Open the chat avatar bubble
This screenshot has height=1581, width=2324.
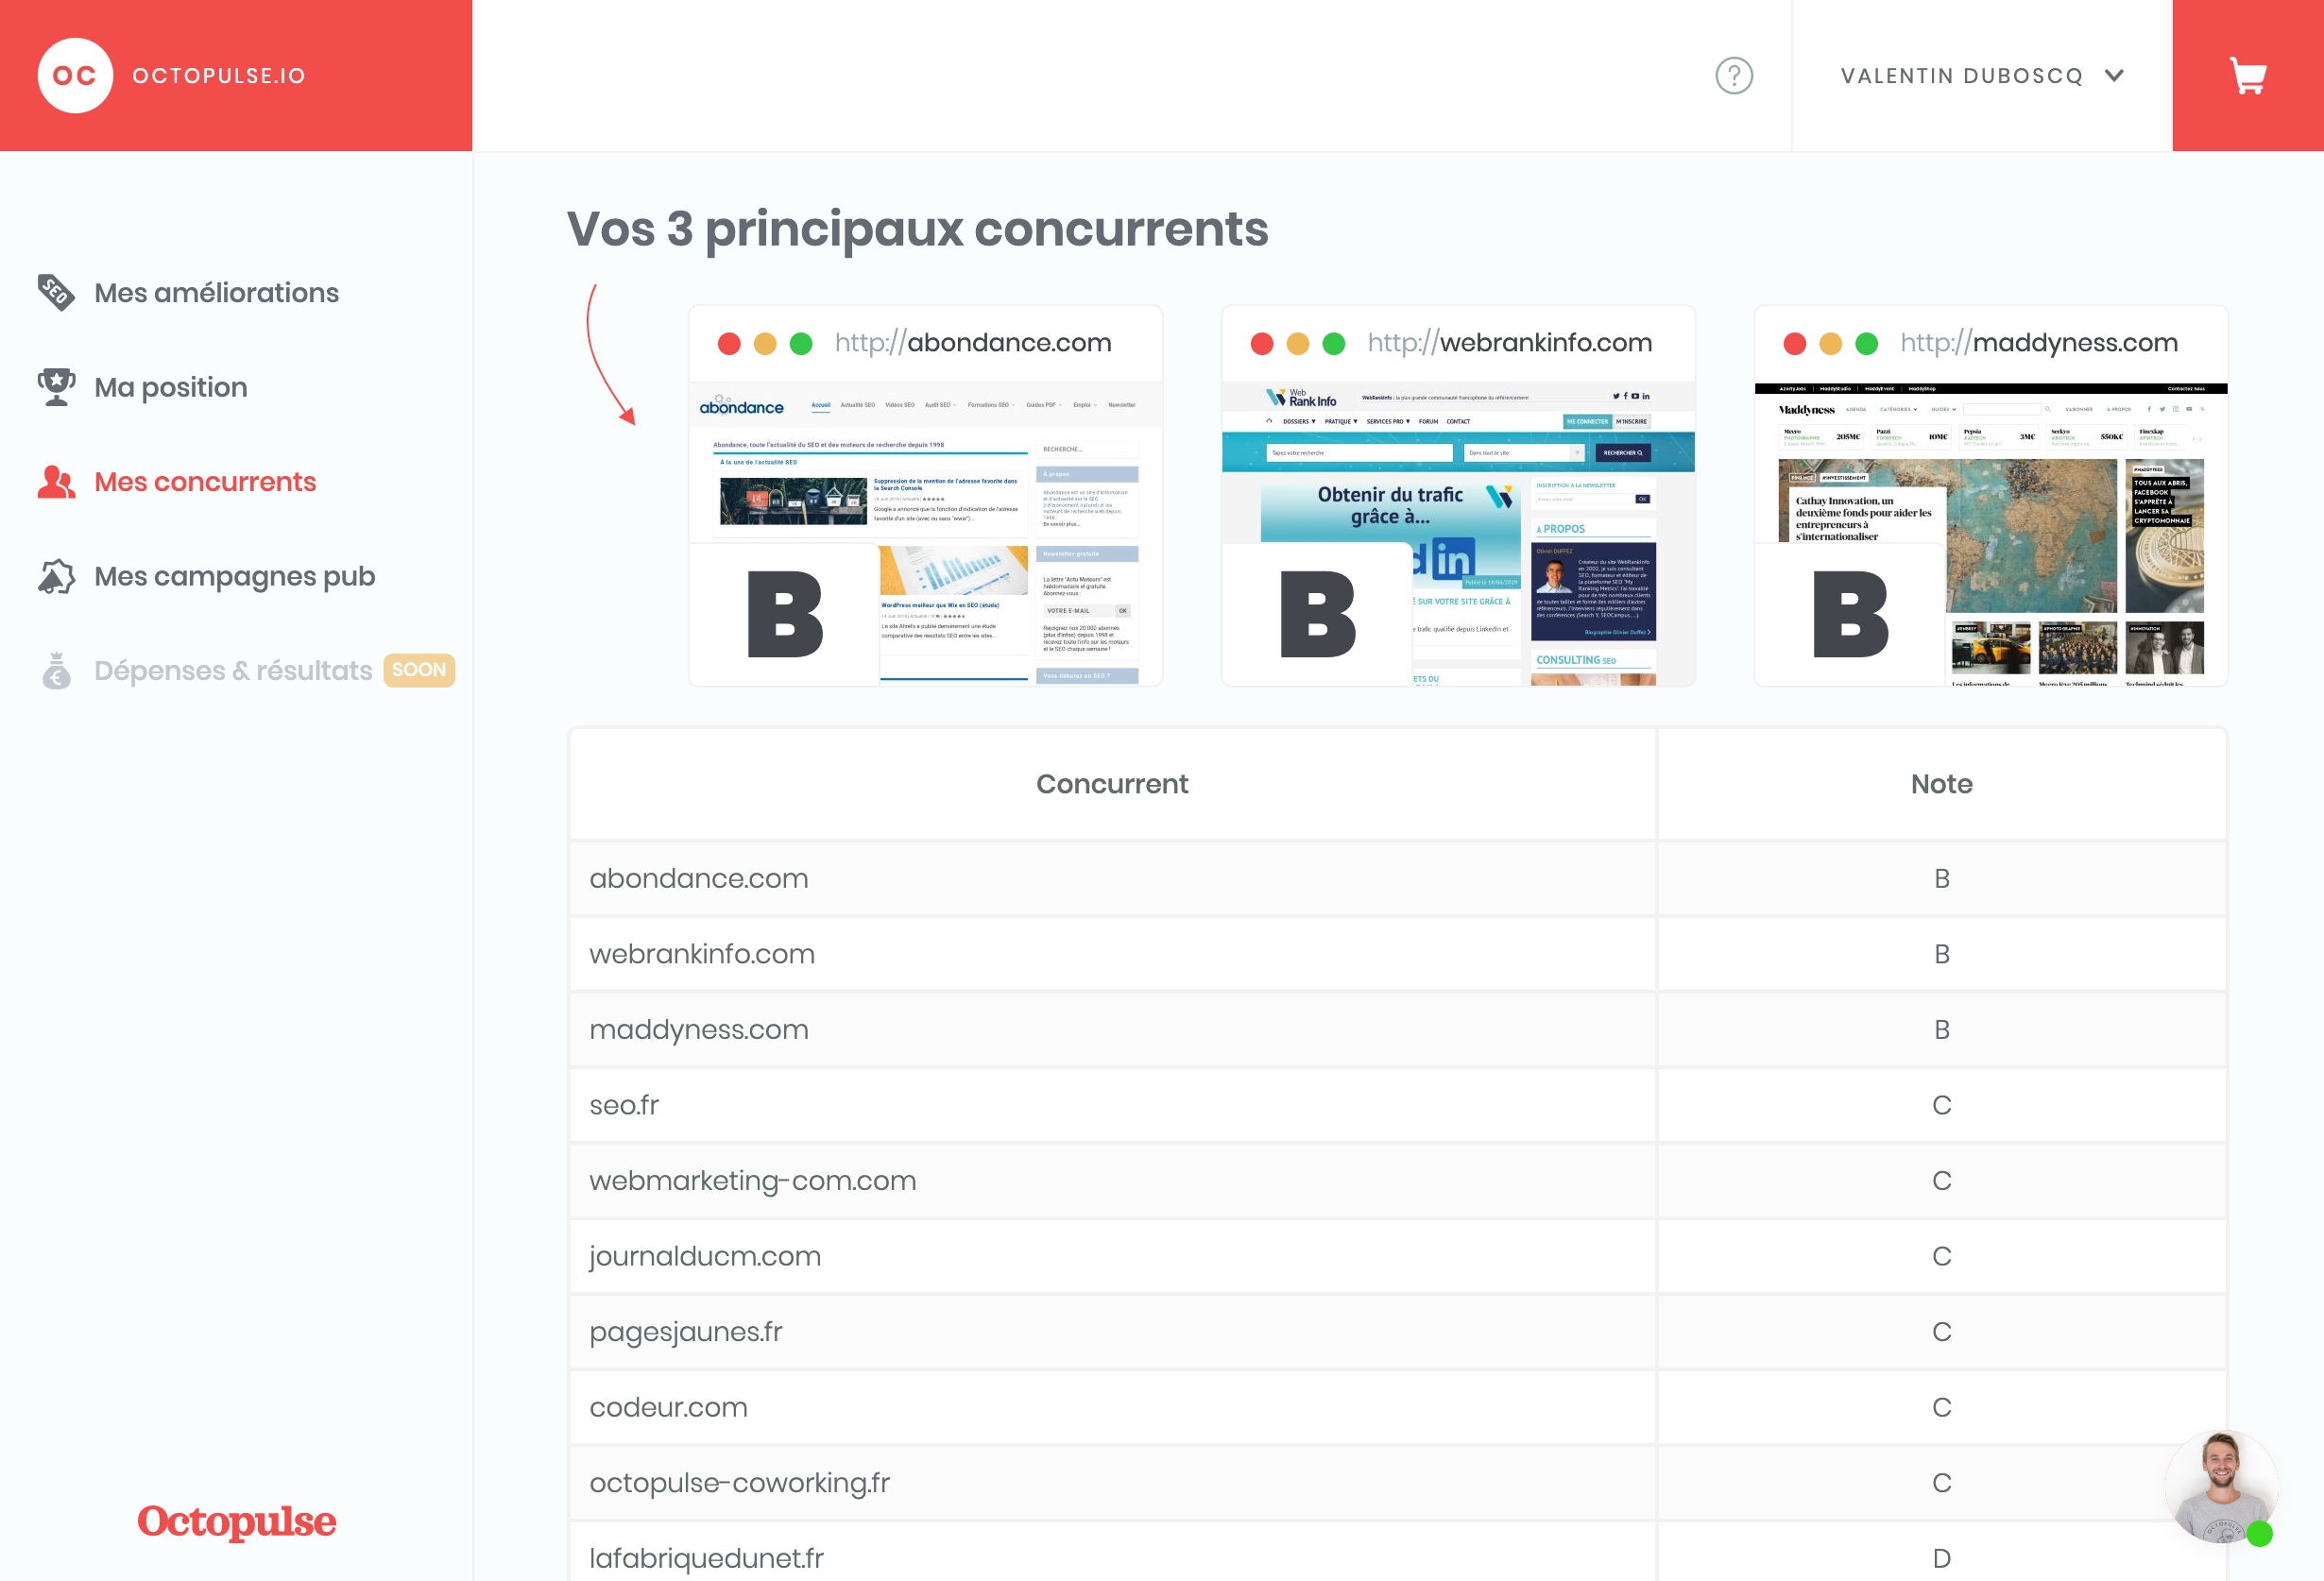[2222, 1487]
